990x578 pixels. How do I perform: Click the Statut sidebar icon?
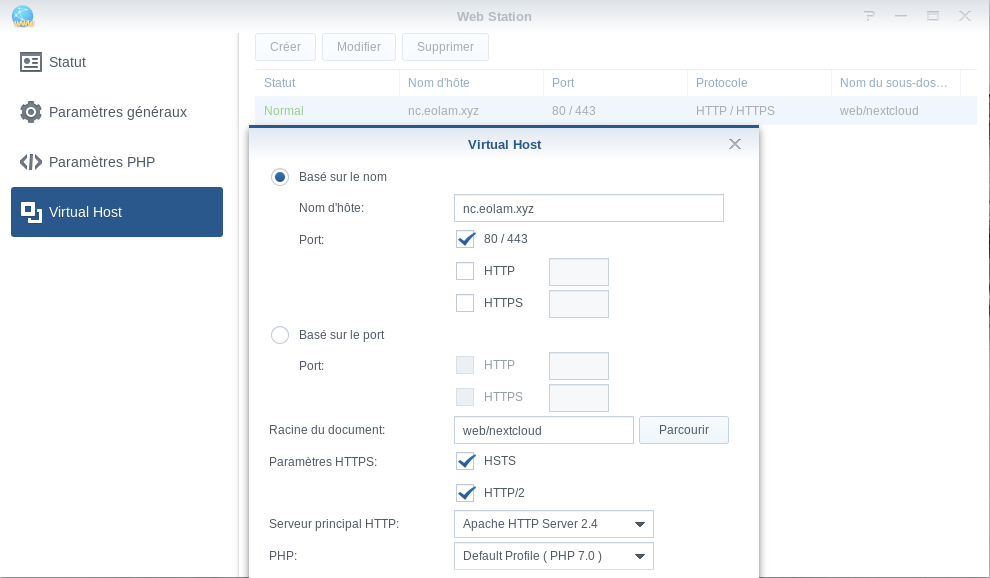coord(31,62)
